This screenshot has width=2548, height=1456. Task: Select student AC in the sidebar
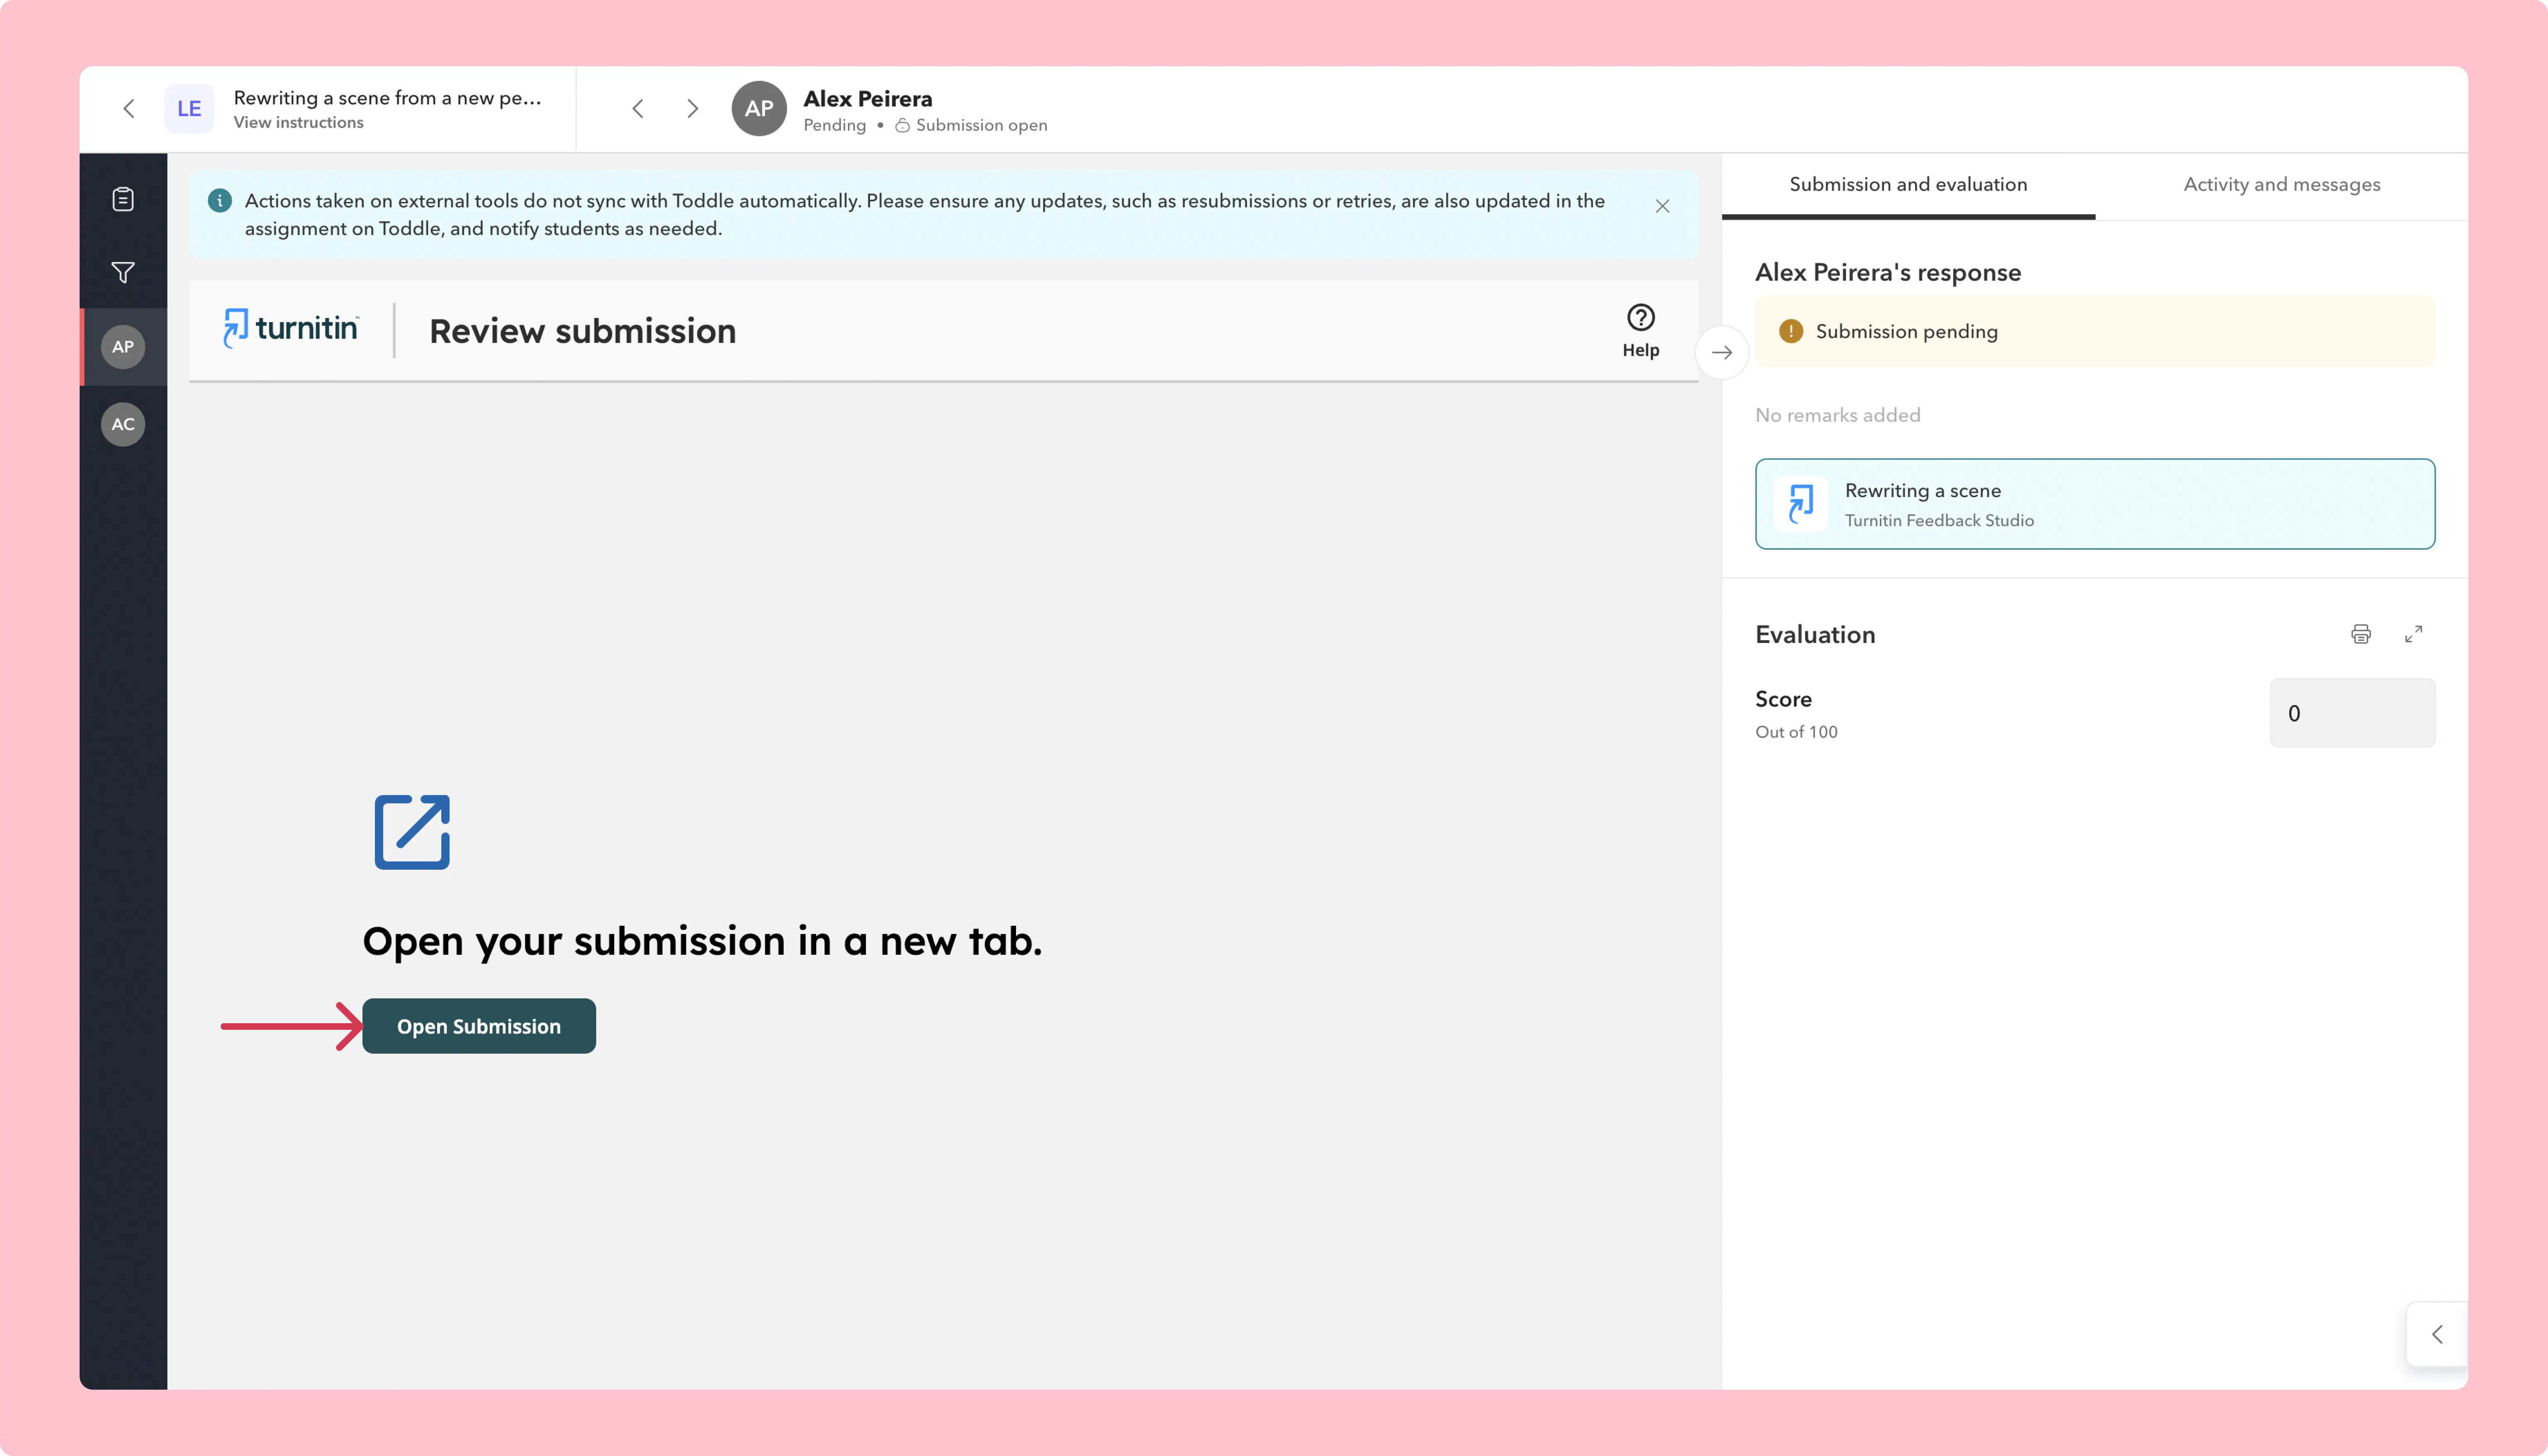(x=123, y=424)
